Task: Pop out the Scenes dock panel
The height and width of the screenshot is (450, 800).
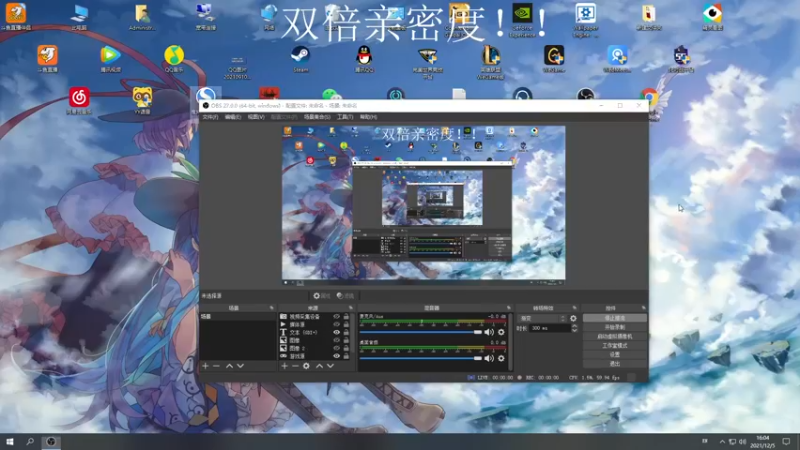Action: [271, 308]
